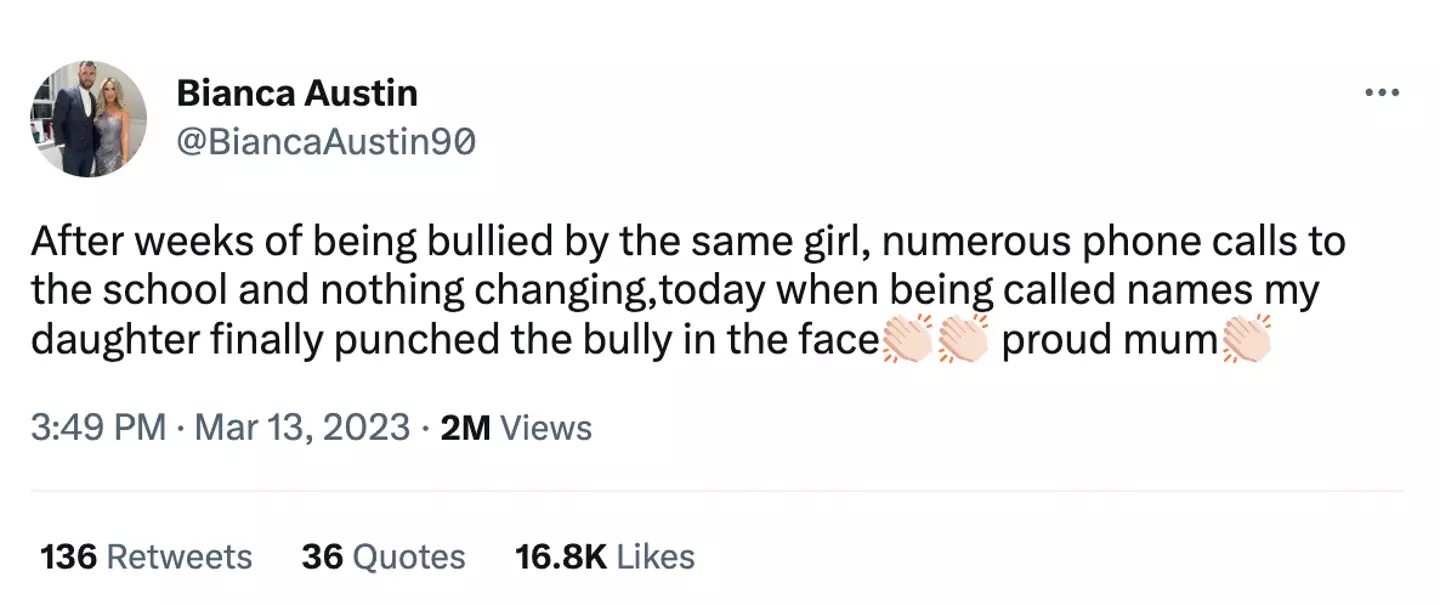Open the three-dot more options menu
The width and height of the screenshot is (1440, 605).
pyautogui.click(x=1382, y=93)
